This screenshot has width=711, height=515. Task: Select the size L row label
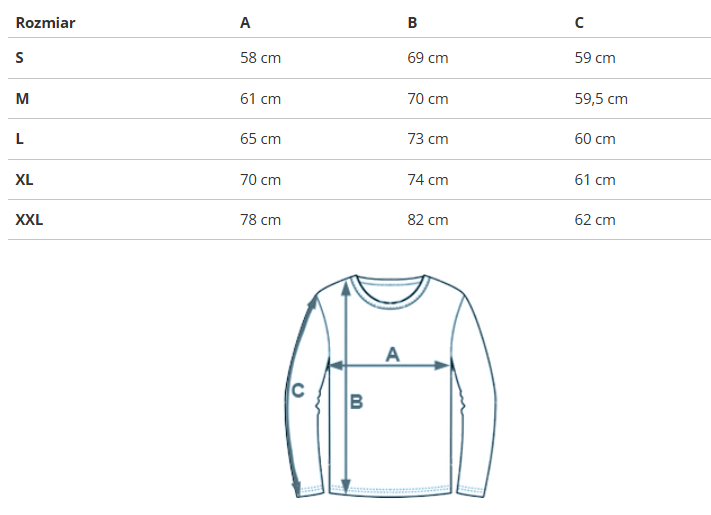(20, 139)
